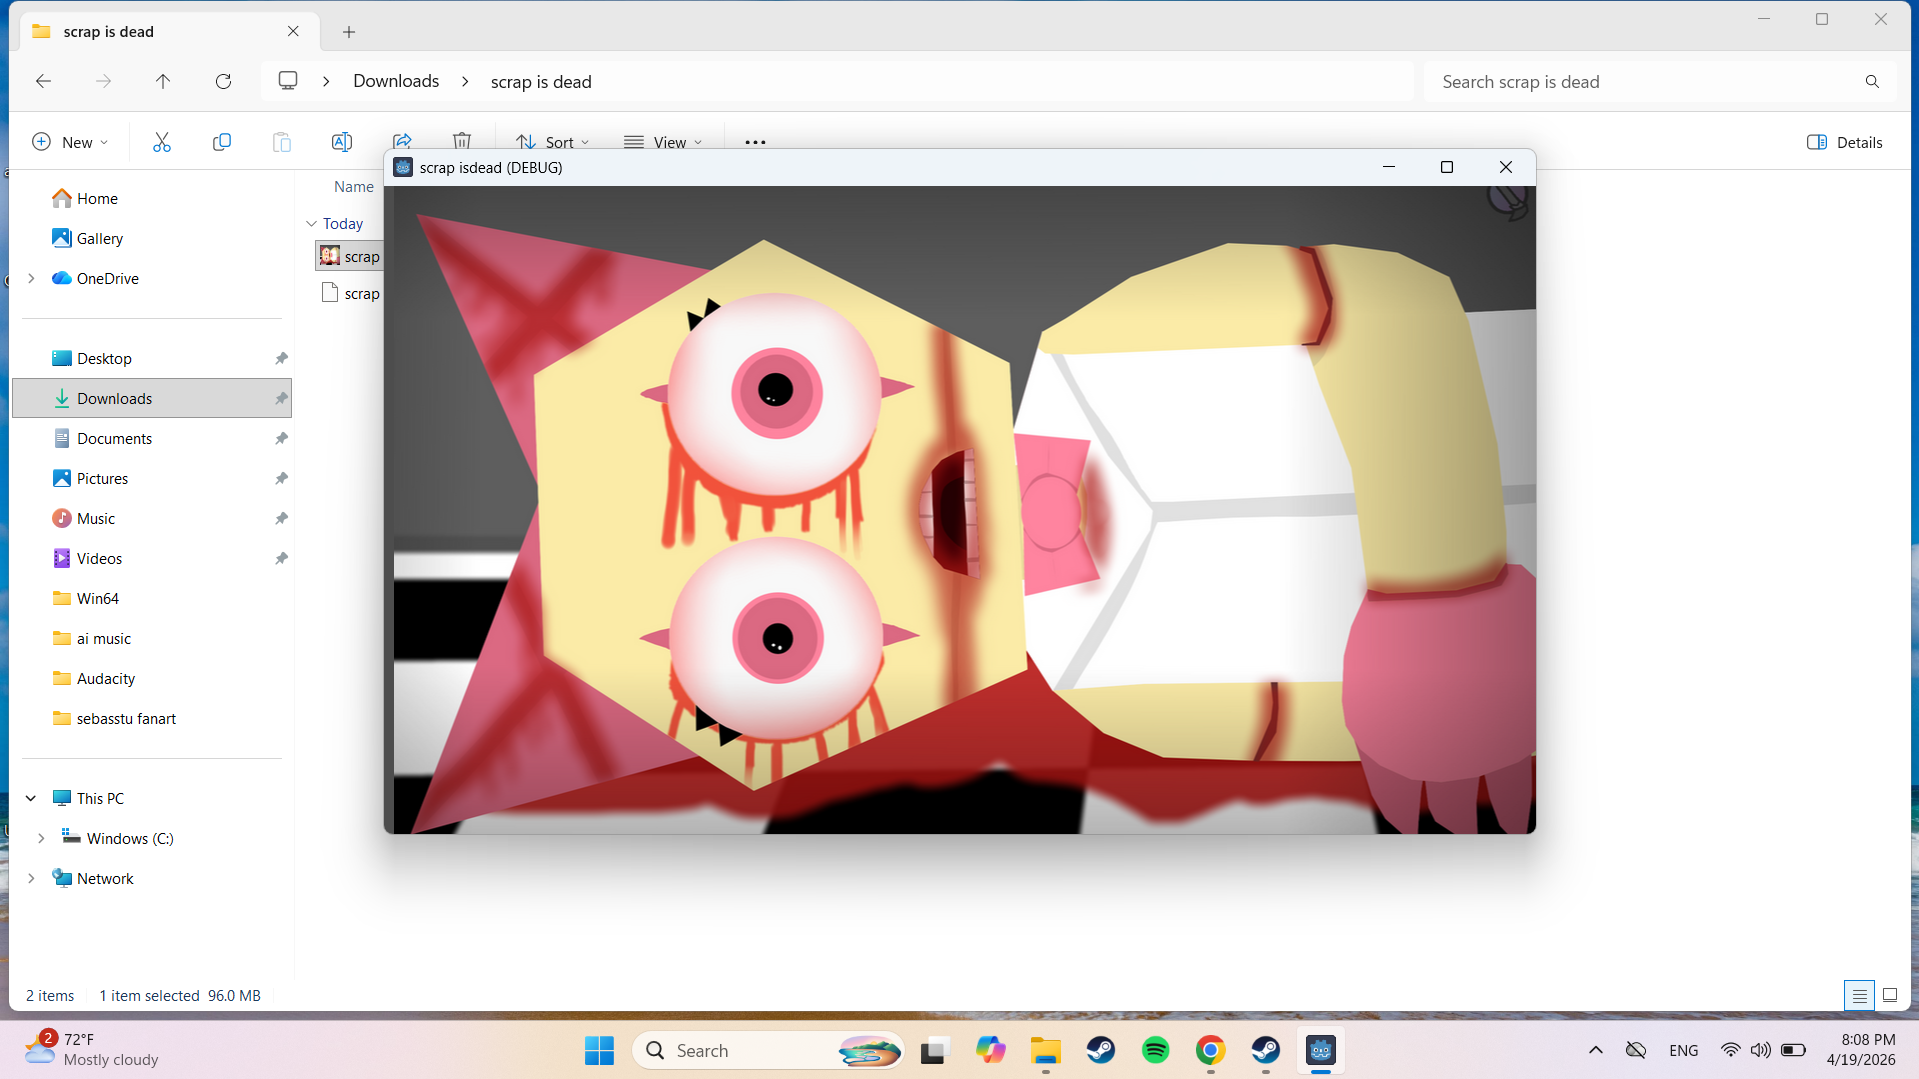Viewport: 1919px width, 1079px height.
Task: Expand the OneDrive tree node
Action: tap(31, 278)
